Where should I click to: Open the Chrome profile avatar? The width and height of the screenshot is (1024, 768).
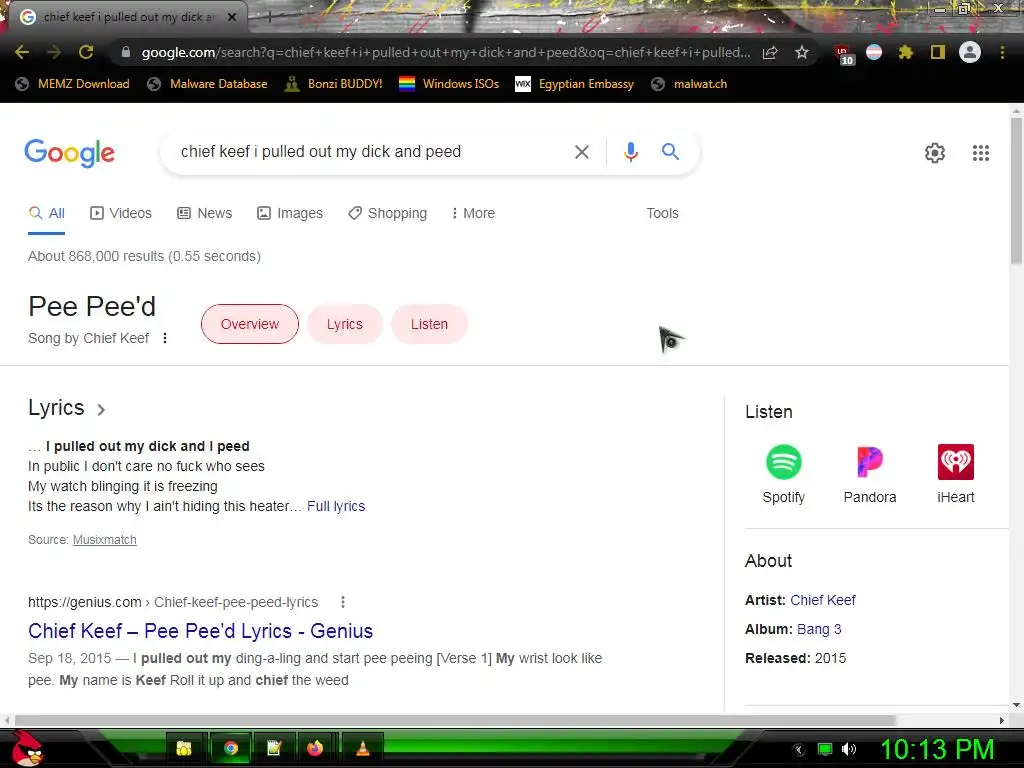tap(970, 52)
